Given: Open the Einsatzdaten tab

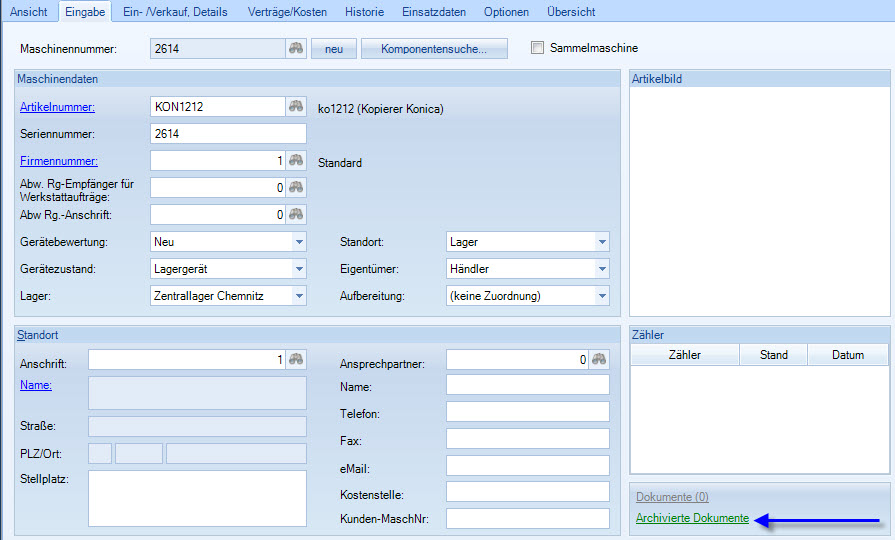Looking at the screenshot, I should coord(432,12).
